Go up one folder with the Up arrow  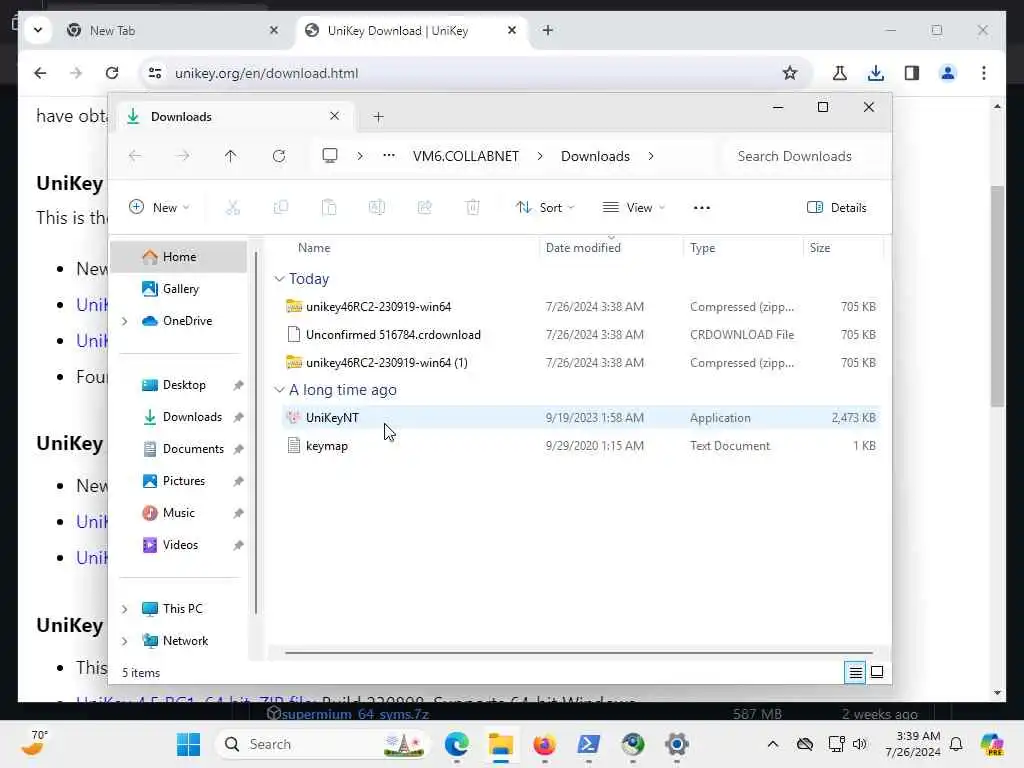[231, 156]
